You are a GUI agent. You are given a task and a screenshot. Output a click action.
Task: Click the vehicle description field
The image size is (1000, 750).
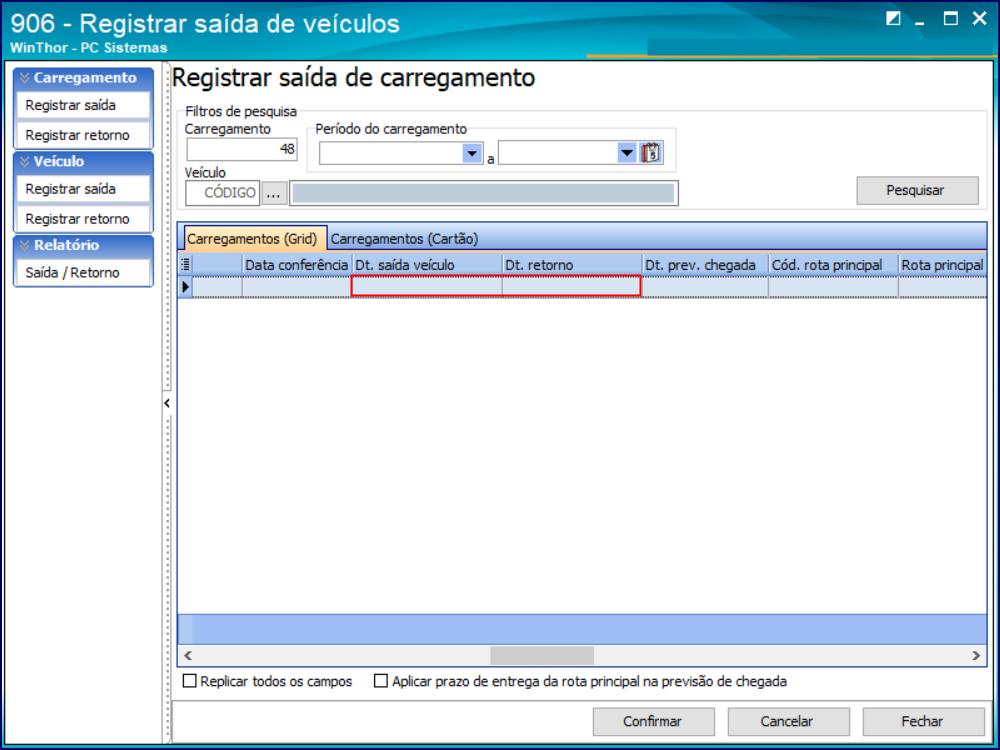click(483, 193)
